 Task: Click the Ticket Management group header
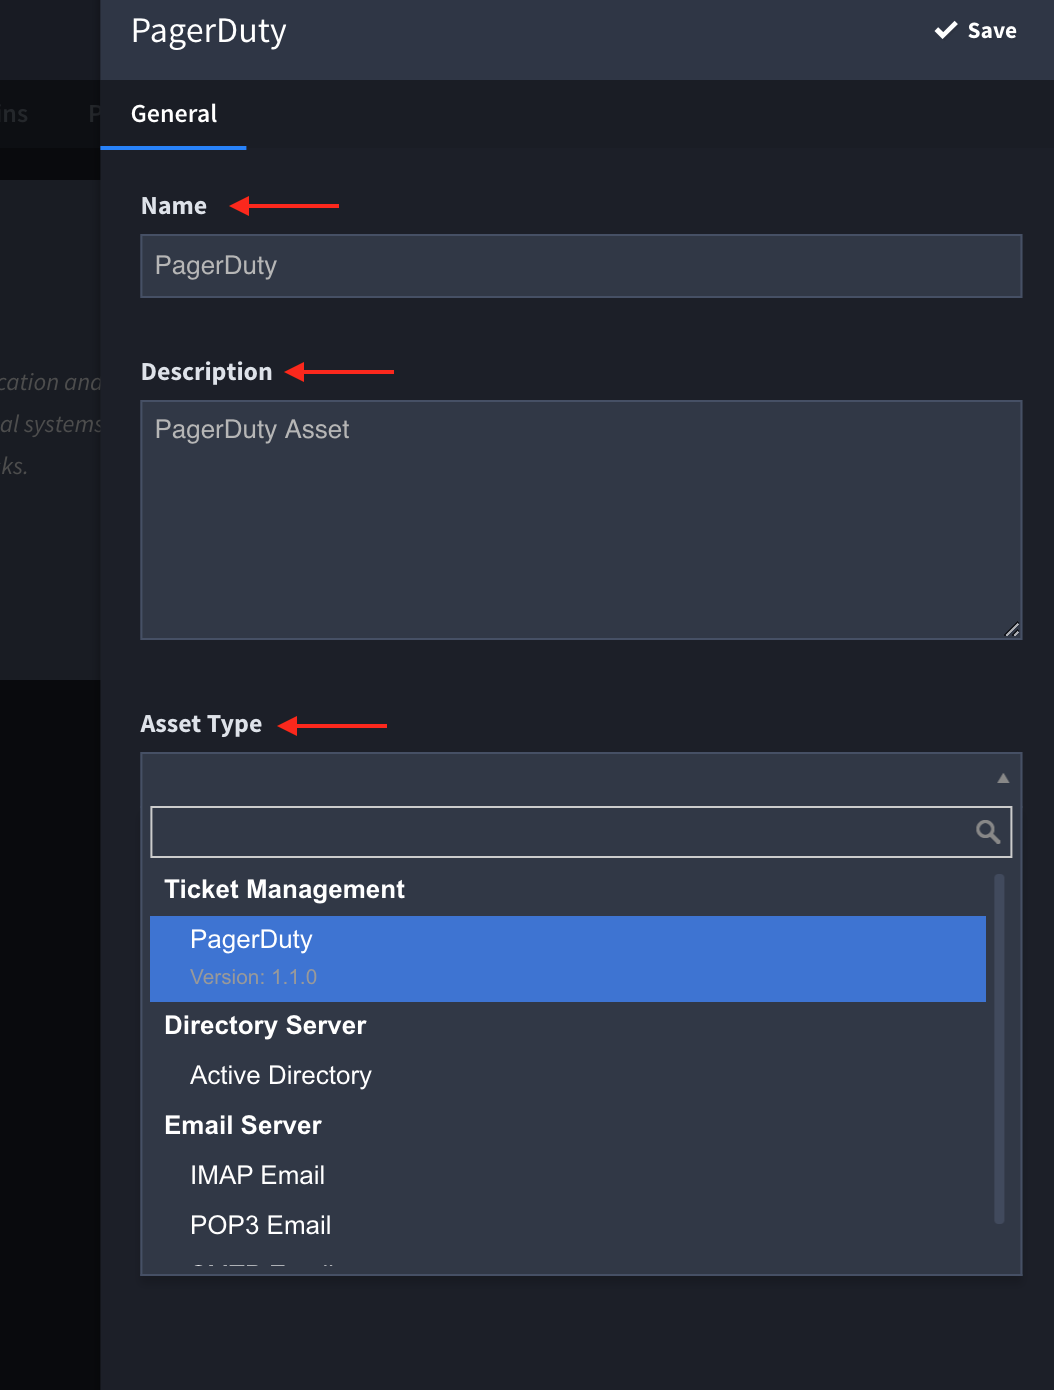click(285, 889)
